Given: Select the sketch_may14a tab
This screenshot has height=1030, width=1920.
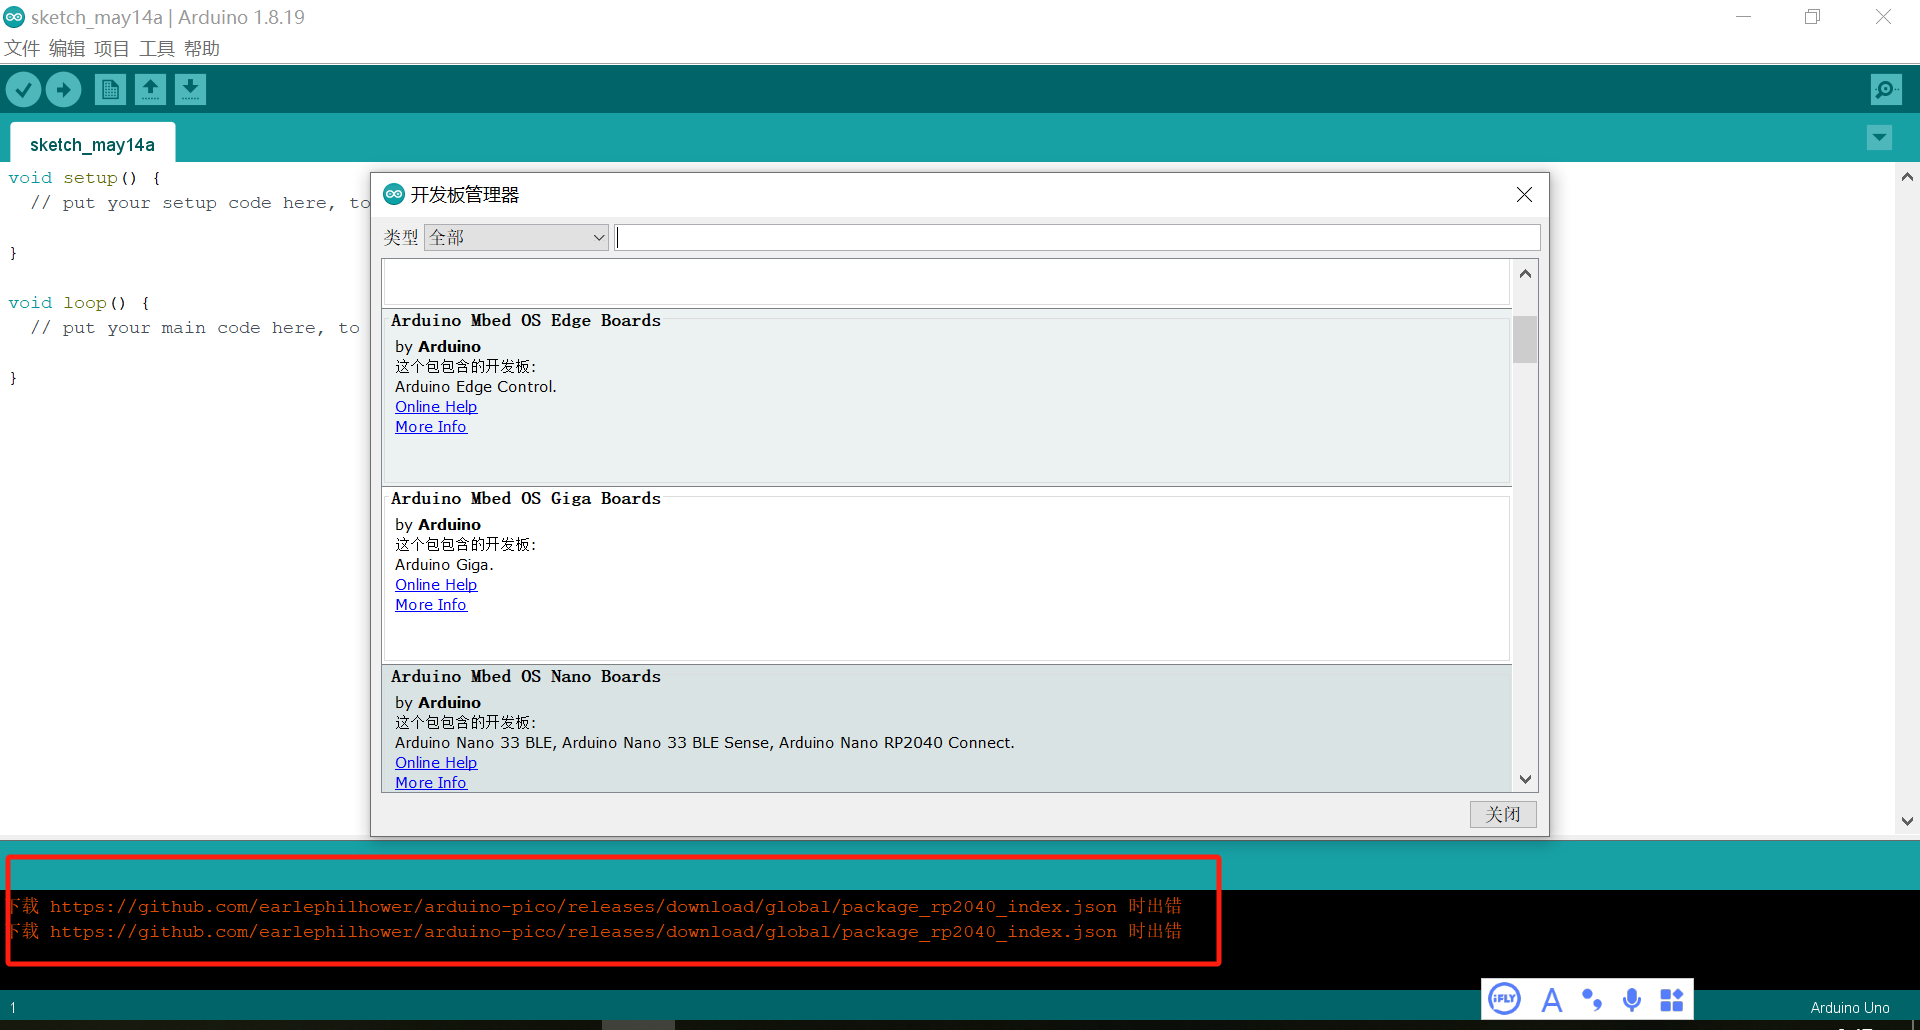Looking at the screenshot, I should (x=92, y=145).
